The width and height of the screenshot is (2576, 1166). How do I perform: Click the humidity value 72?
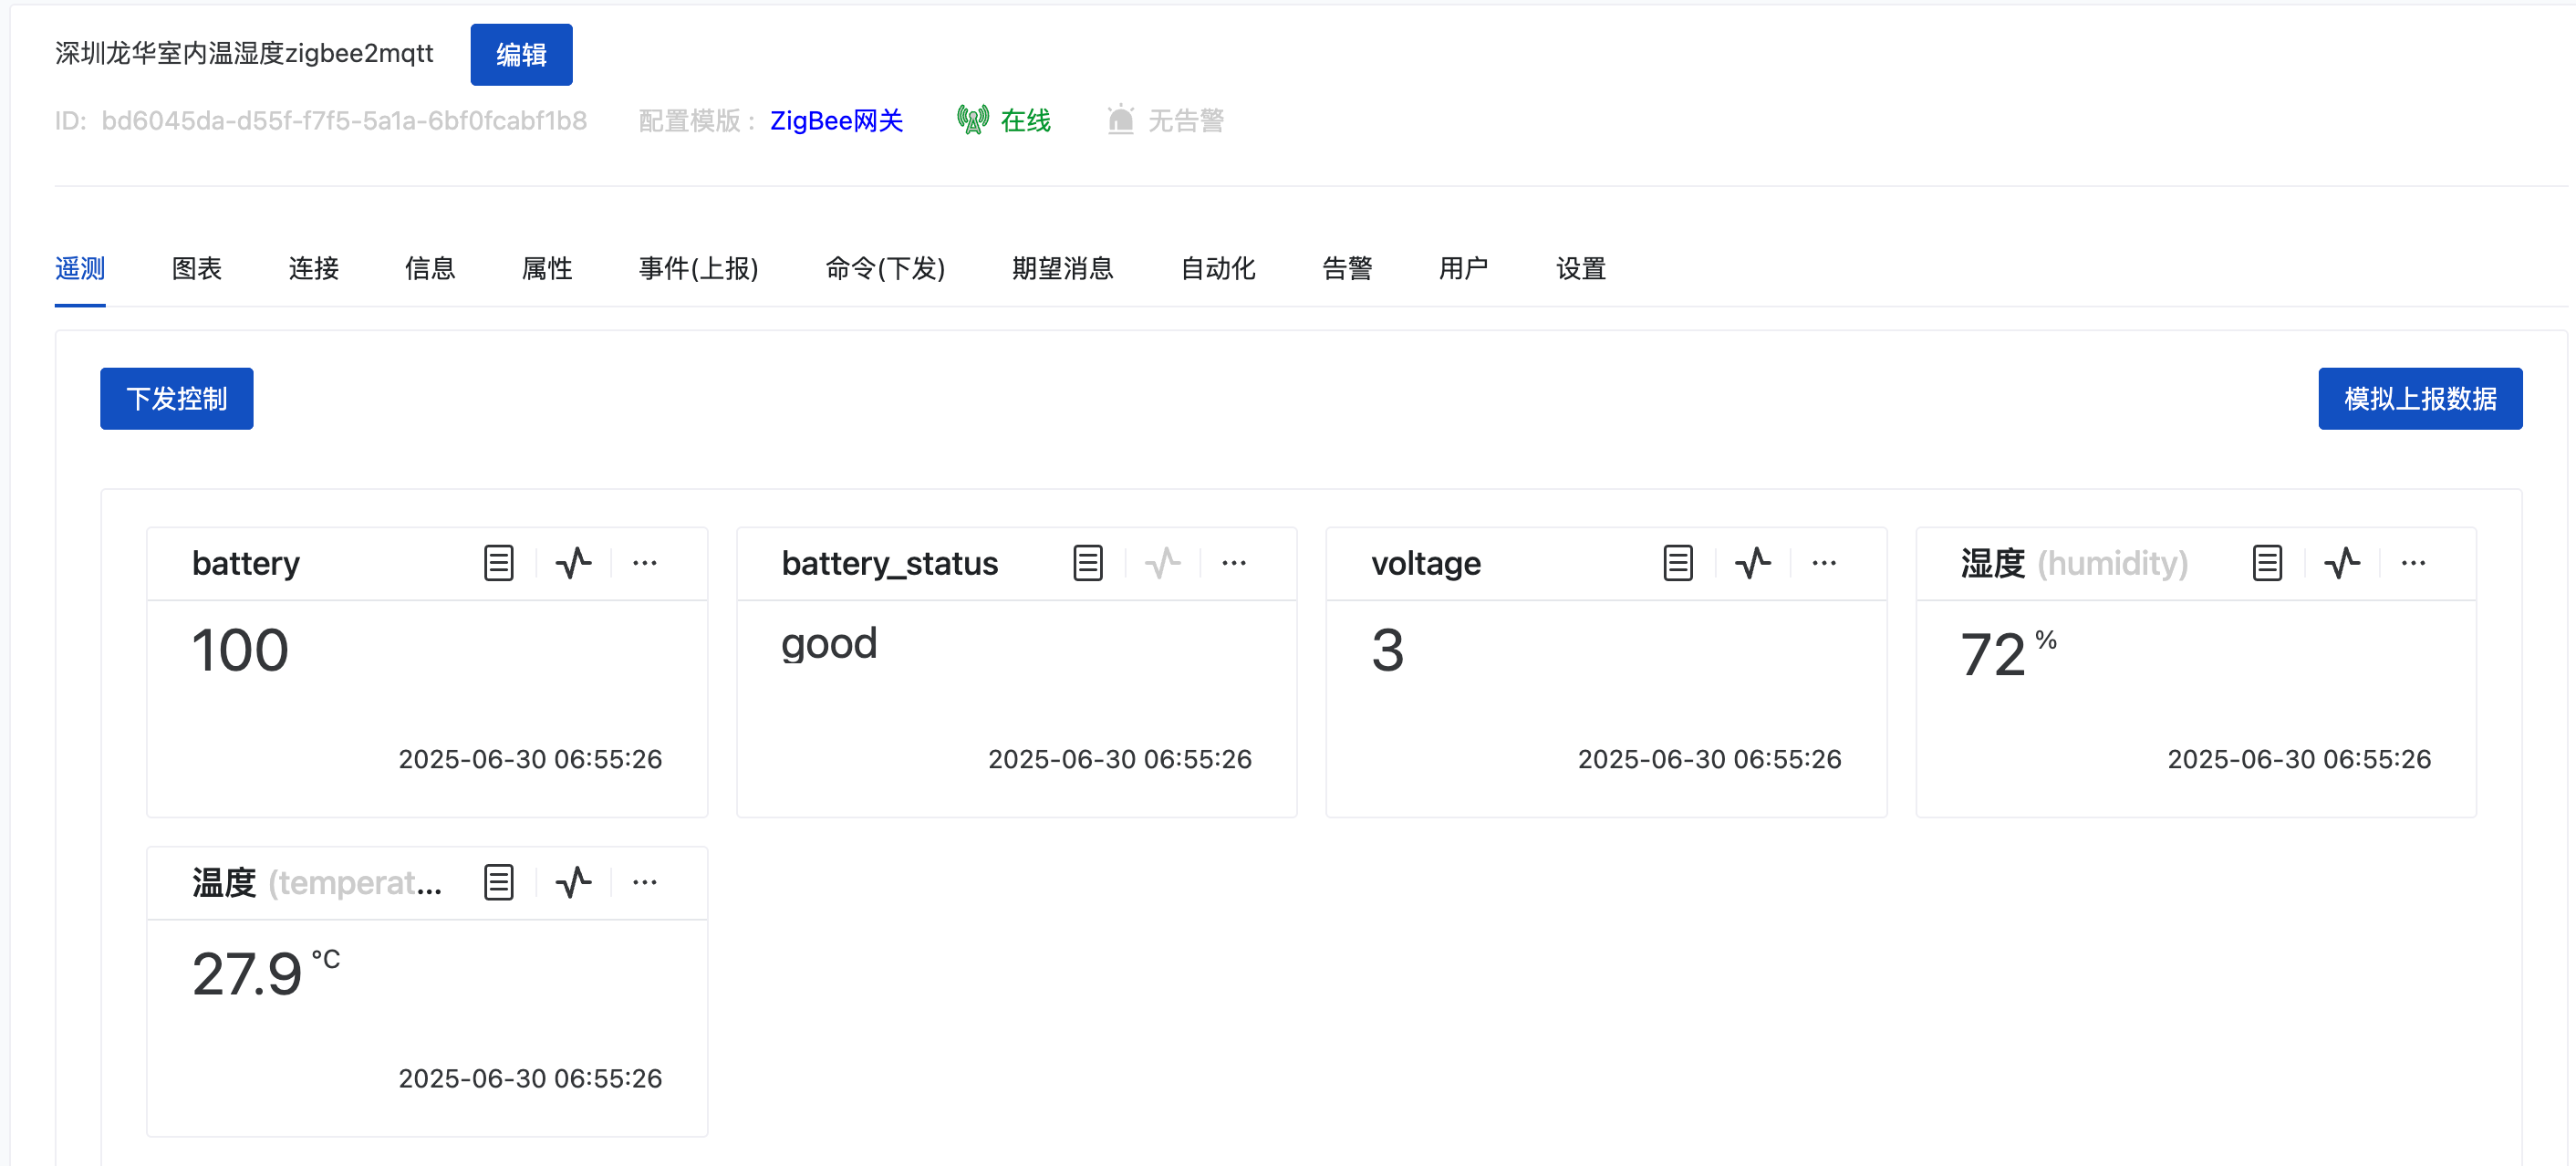1993,655
